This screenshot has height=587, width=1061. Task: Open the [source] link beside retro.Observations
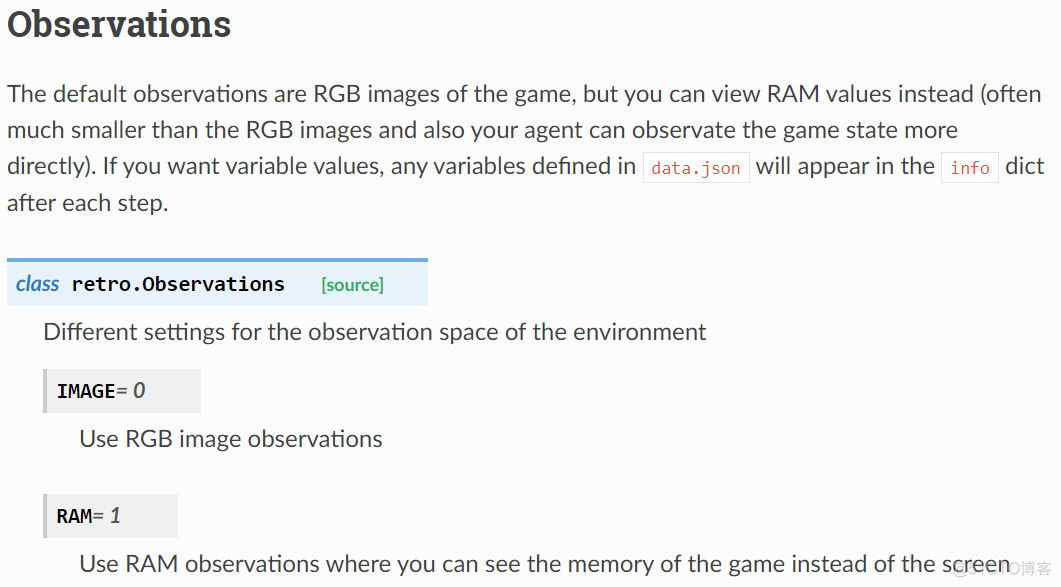click(352, 284)
